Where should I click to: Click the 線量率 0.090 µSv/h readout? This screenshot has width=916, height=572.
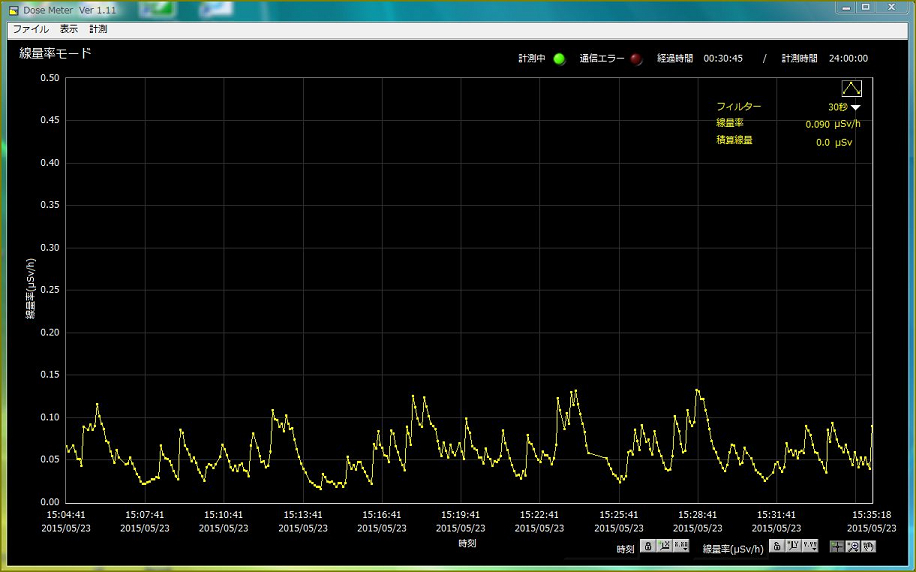tap(832, 124)
